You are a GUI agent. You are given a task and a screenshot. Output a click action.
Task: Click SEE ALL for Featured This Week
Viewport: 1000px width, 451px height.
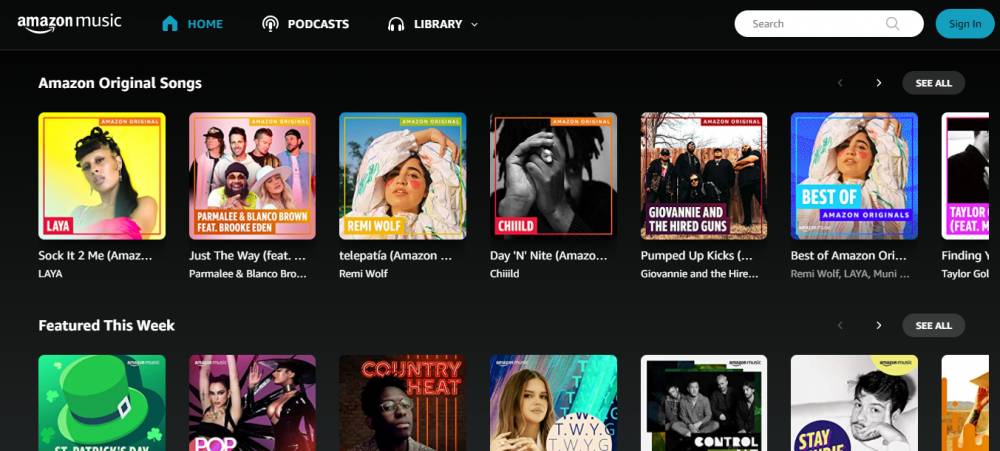[933, 325]
